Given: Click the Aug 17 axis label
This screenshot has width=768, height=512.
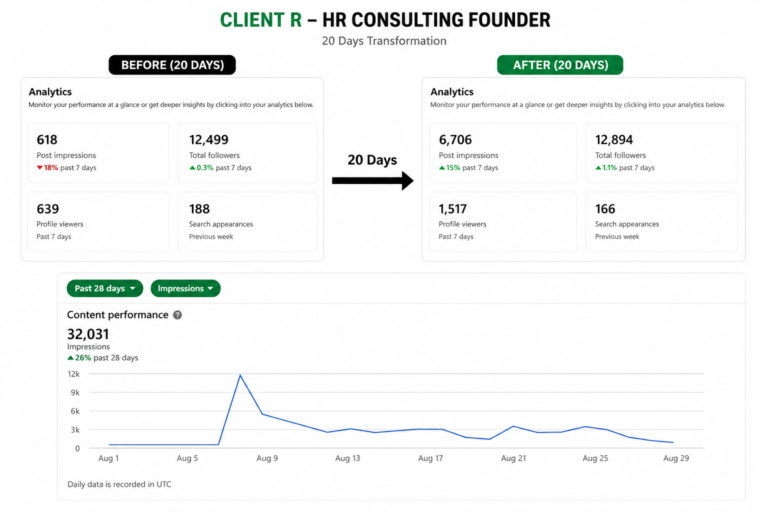Looking at the screenshot, I should coord(430,458).
